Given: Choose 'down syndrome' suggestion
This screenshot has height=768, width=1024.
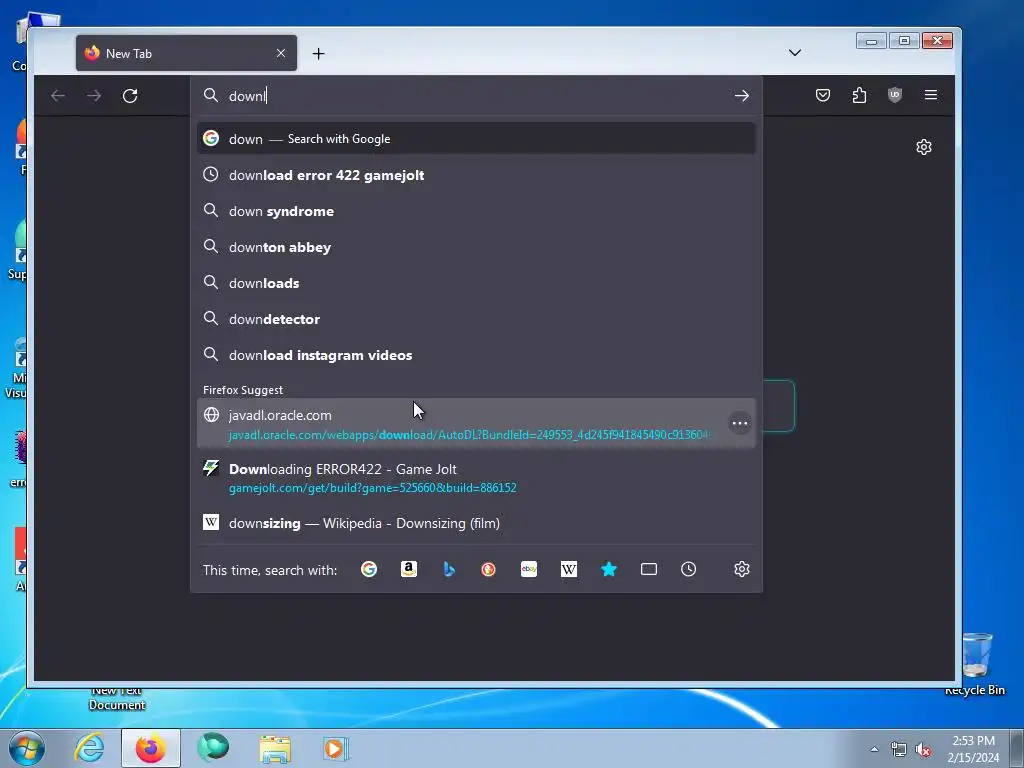Looking at the screenshot, I should 476,211.
